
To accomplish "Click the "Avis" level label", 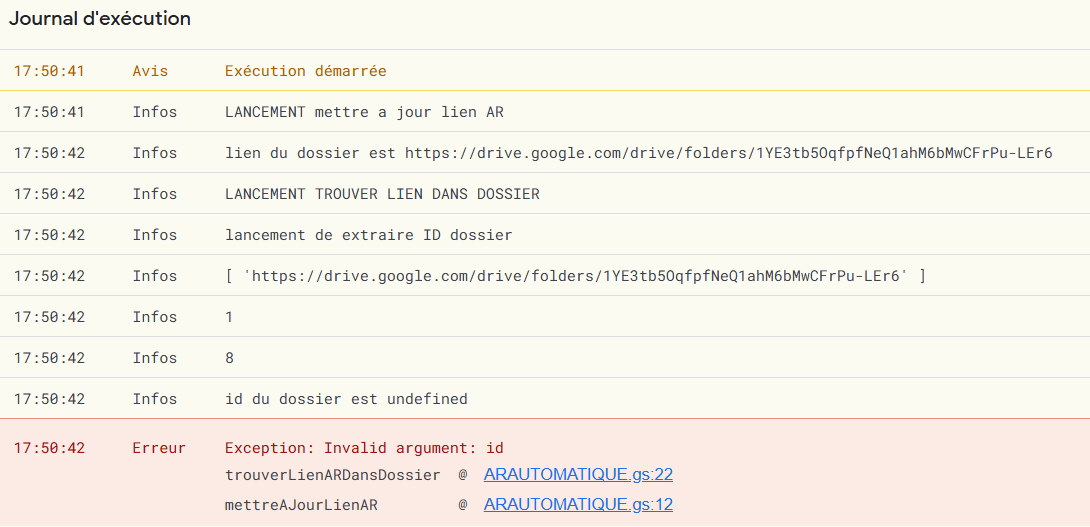I will tap(150, 71).
